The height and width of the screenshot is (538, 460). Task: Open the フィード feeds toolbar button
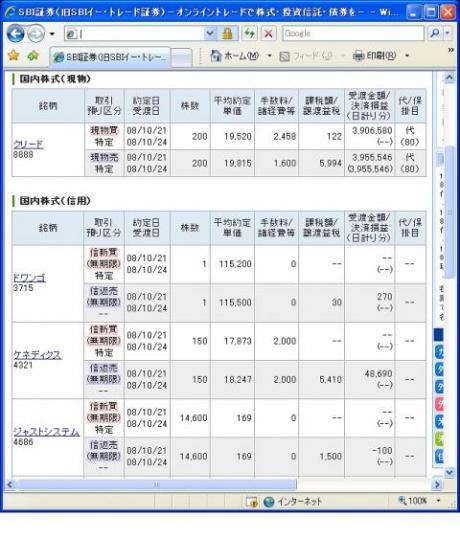tap(306, 56)
